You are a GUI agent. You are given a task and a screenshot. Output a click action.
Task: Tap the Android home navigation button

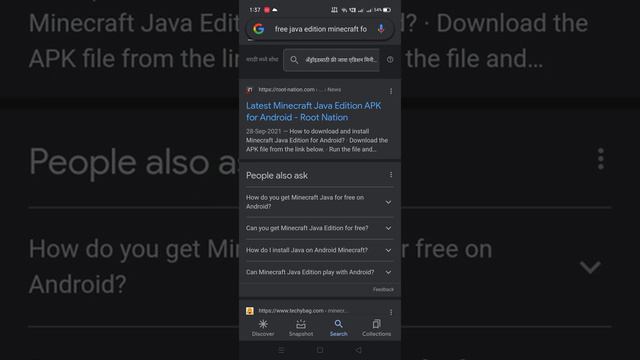click(x=320, y=350)
